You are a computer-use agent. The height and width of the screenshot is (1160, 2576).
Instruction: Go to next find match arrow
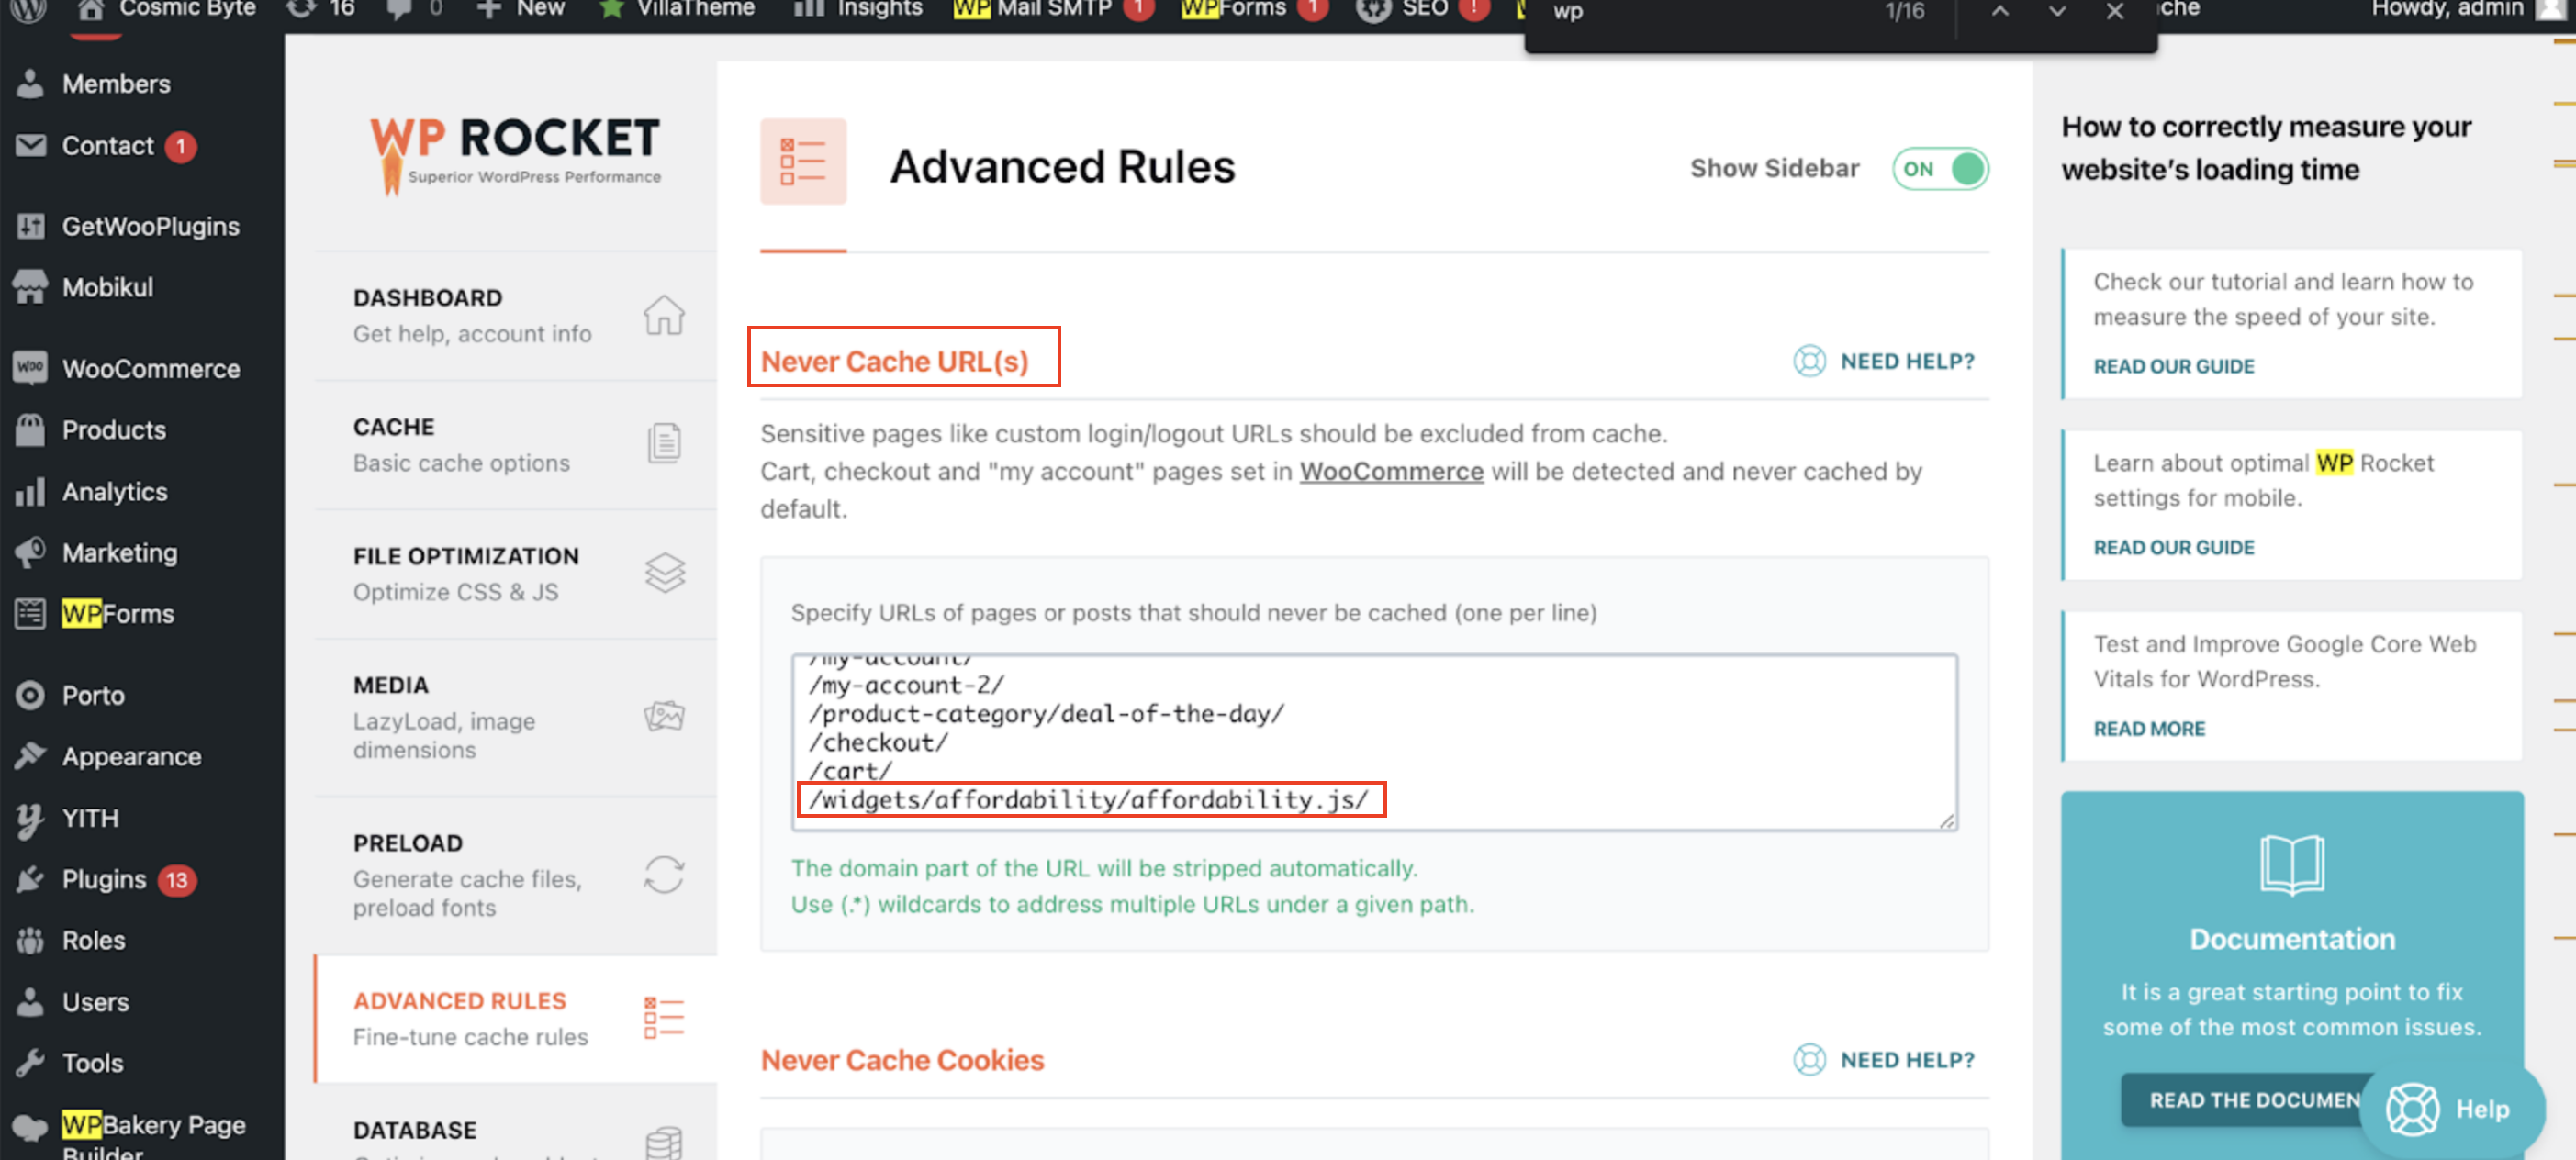click(2056, 11)
